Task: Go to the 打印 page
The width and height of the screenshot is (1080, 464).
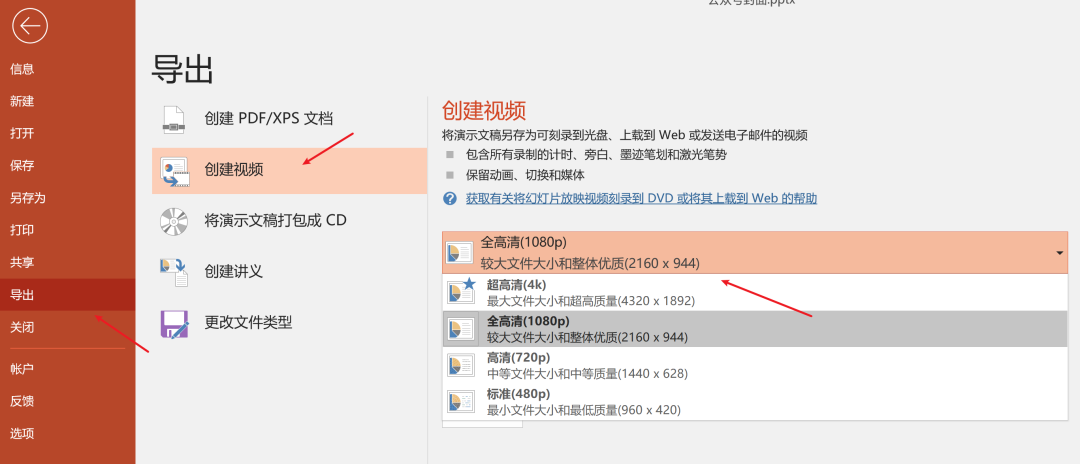Action: point(68,231)
